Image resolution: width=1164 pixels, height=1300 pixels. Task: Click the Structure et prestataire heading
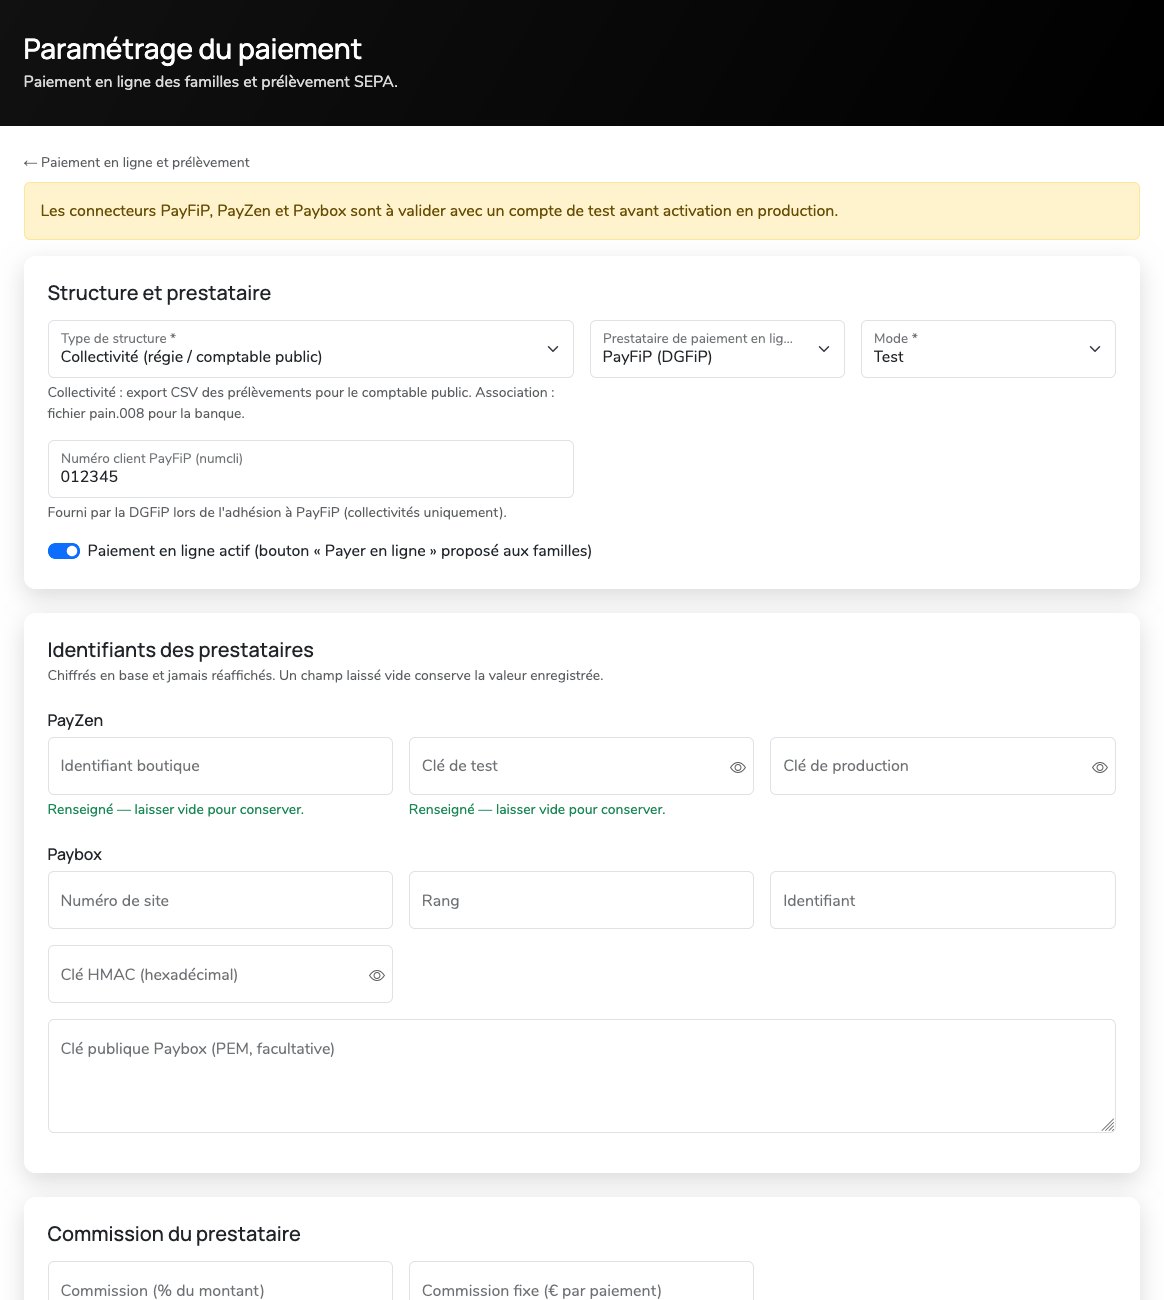point(159,293)
